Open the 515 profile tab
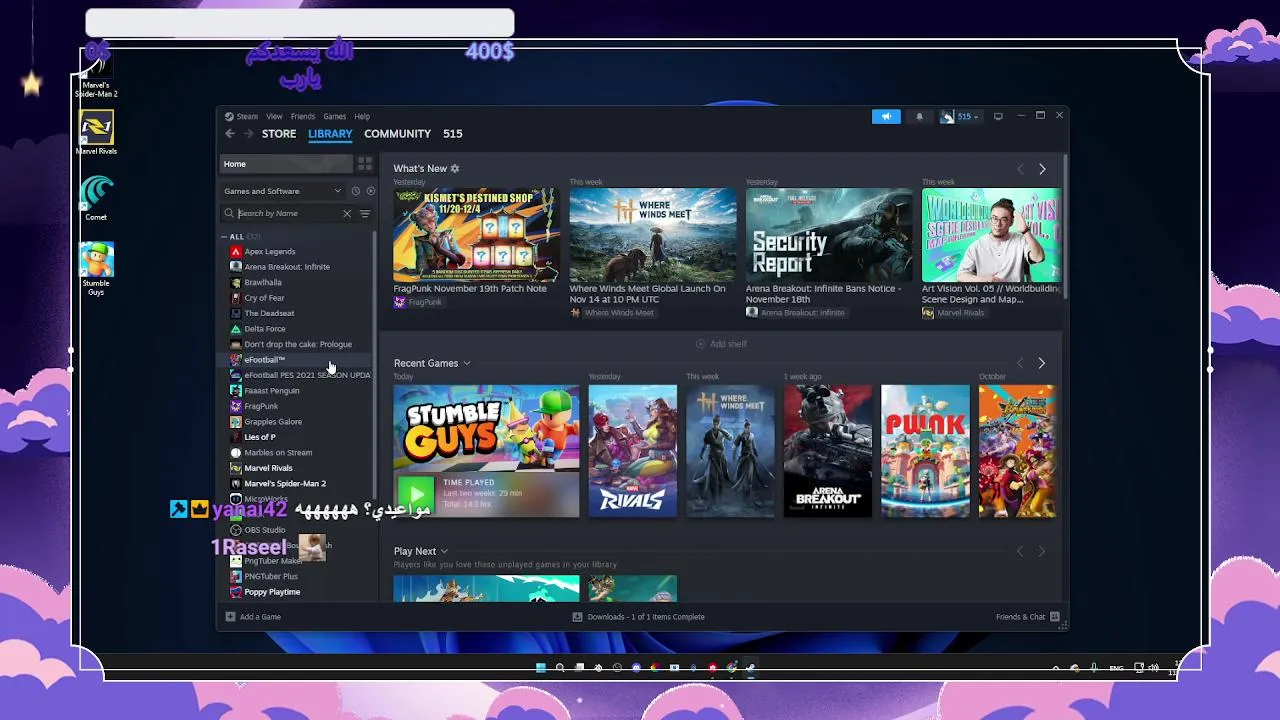 coord(453,134)
